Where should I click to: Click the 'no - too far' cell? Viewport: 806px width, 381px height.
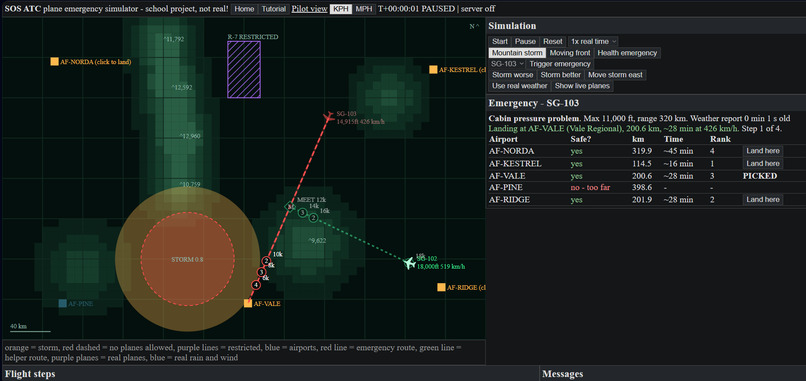pyautogui.click(x=590, y=188)
